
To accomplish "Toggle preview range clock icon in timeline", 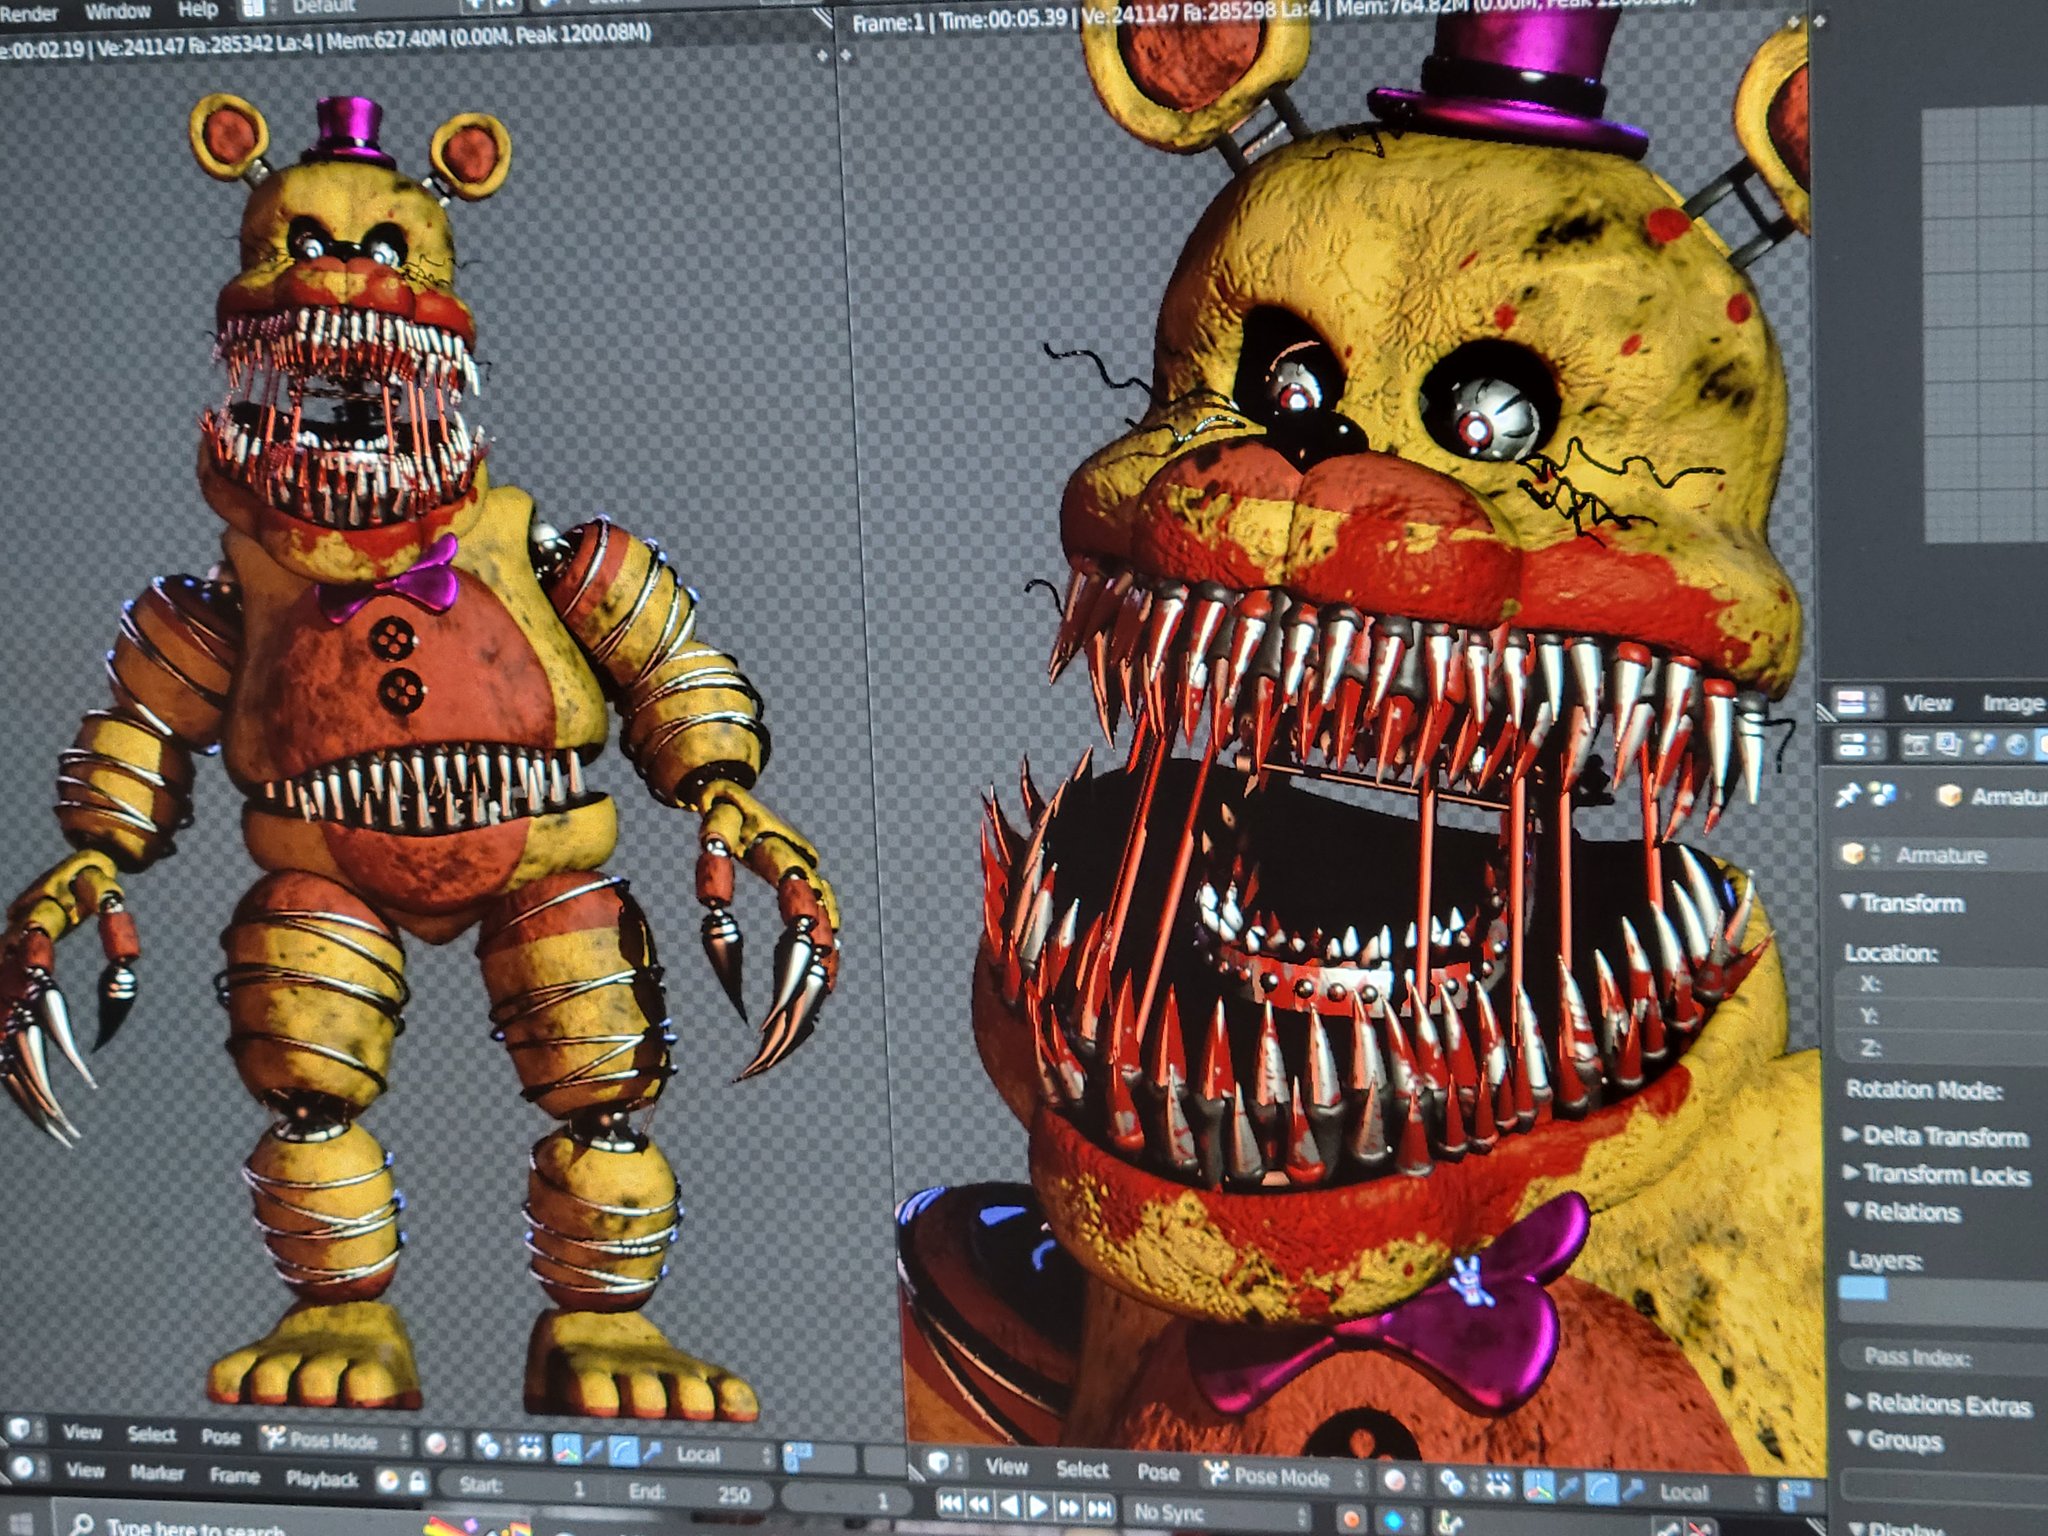I will (388, 1481).
